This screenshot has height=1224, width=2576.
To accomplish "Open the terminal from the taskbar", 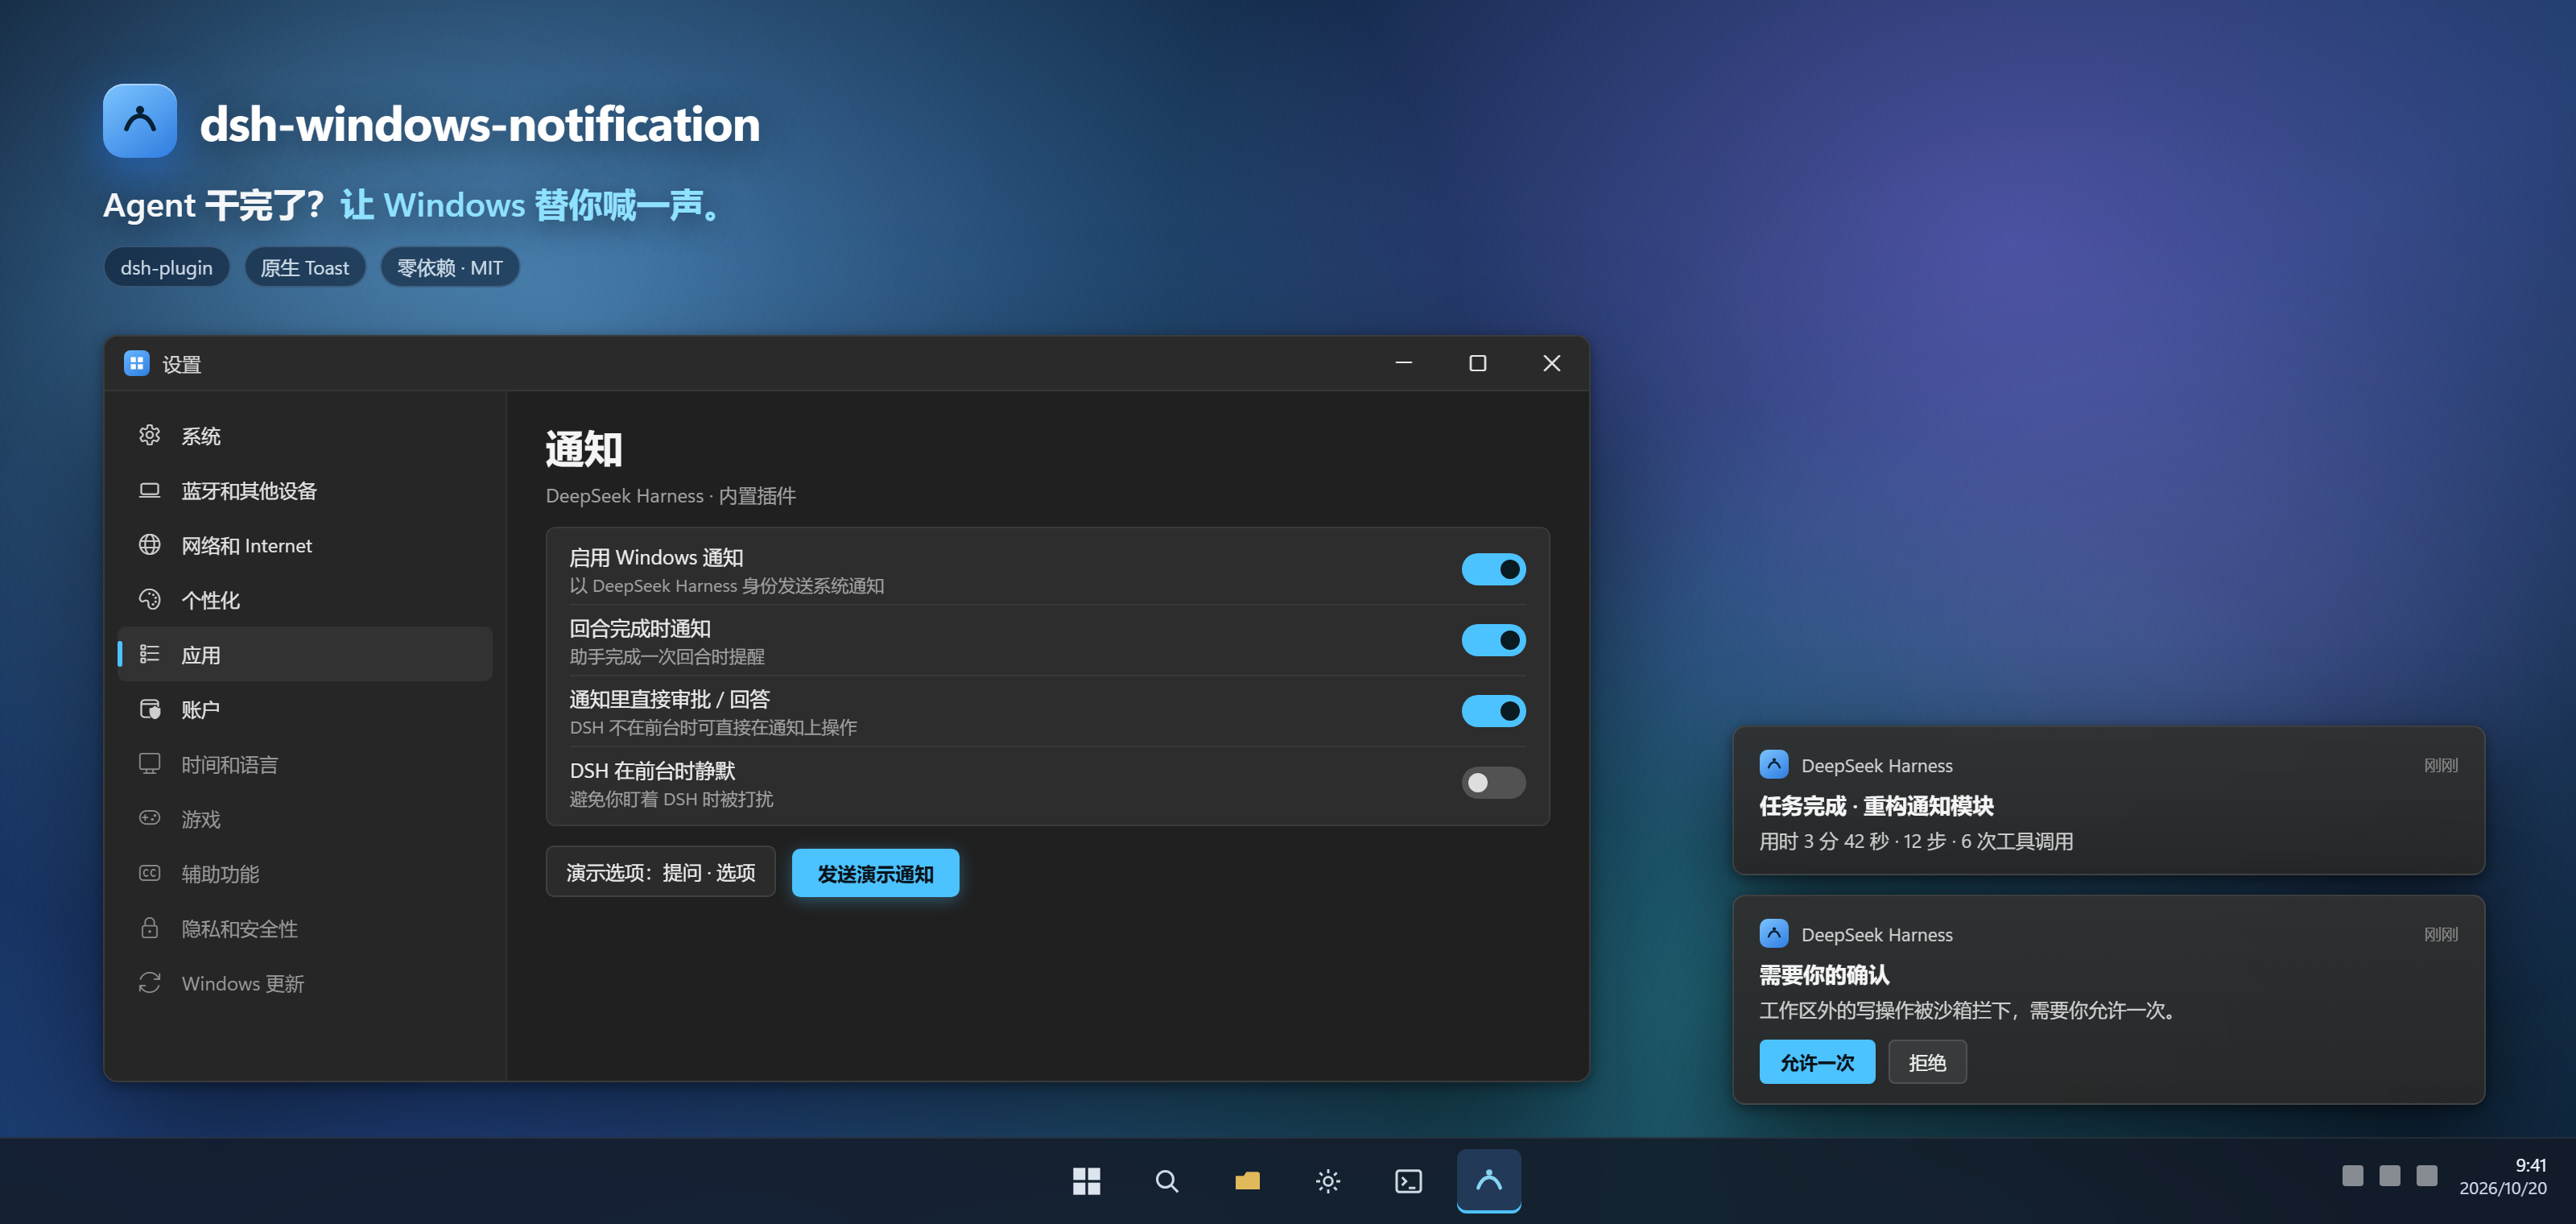I will click(1408, 1181).
